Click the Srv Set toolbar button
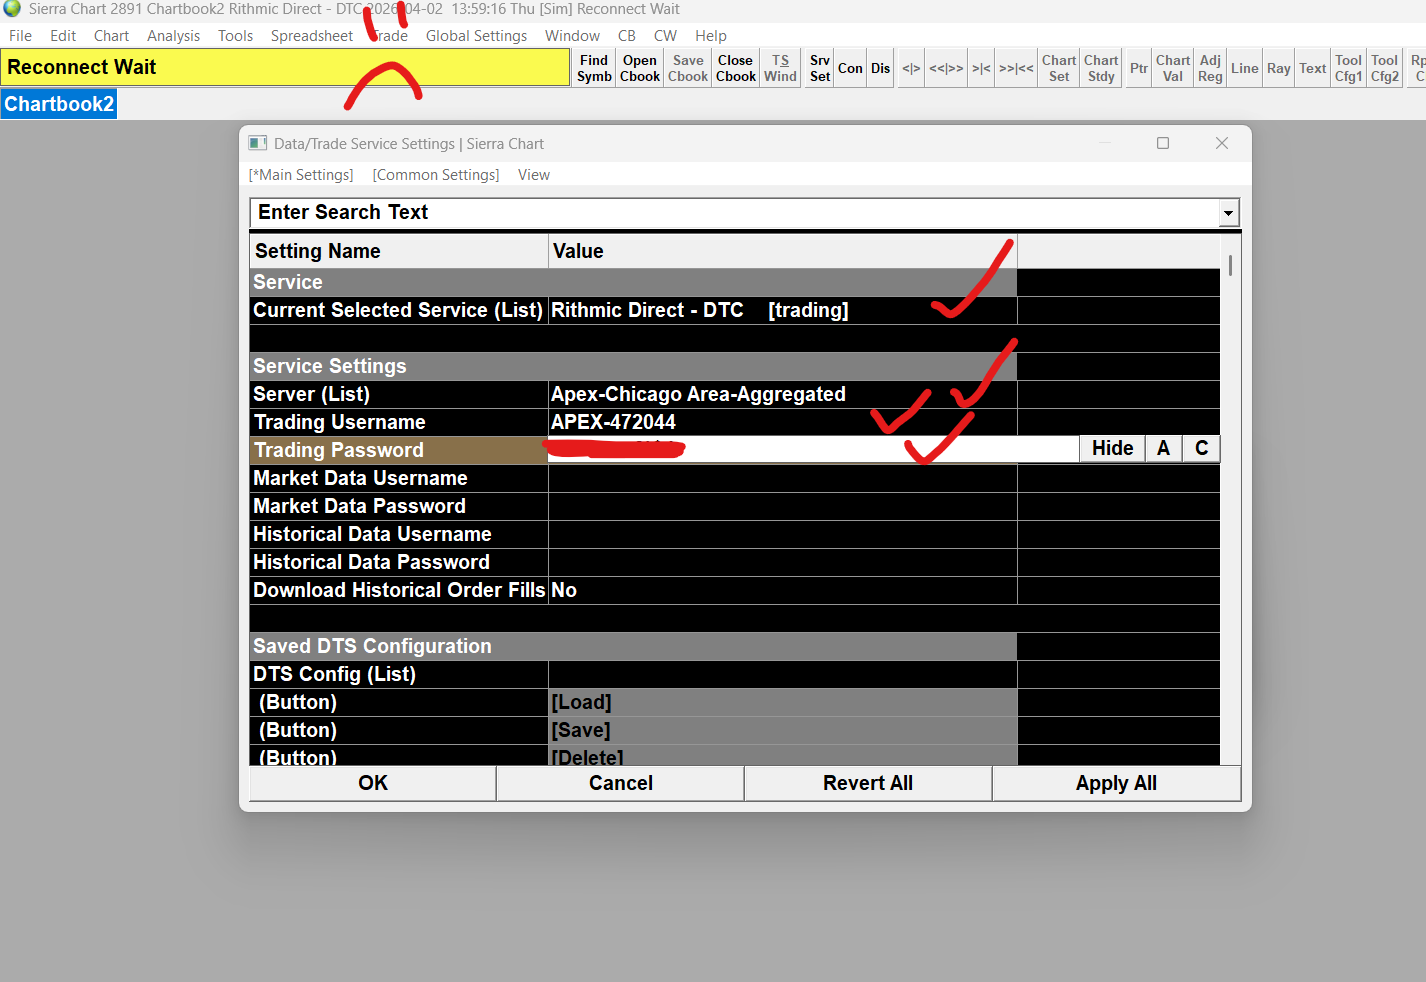 (x=820, y=68)
